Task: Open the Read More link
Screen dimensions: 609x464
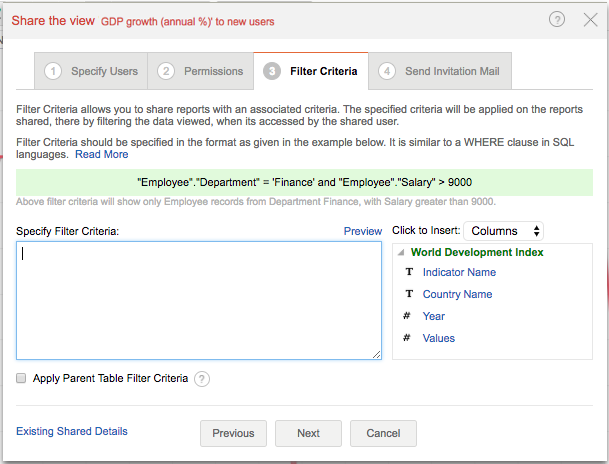Action: [102, 155]
